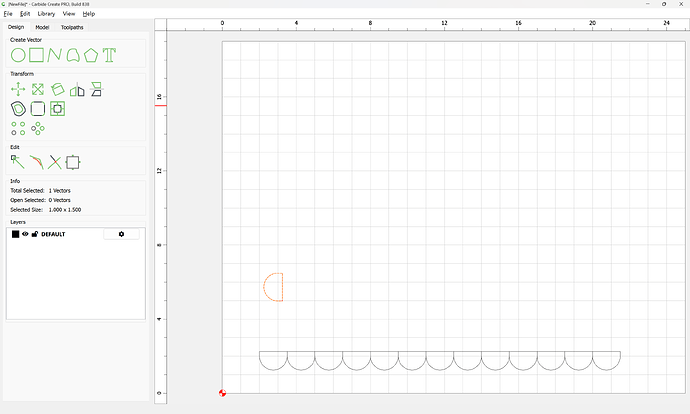The width and height of the screenshot is (690, 414).
Task: Open the Circular Array tool
Action: 38,128
